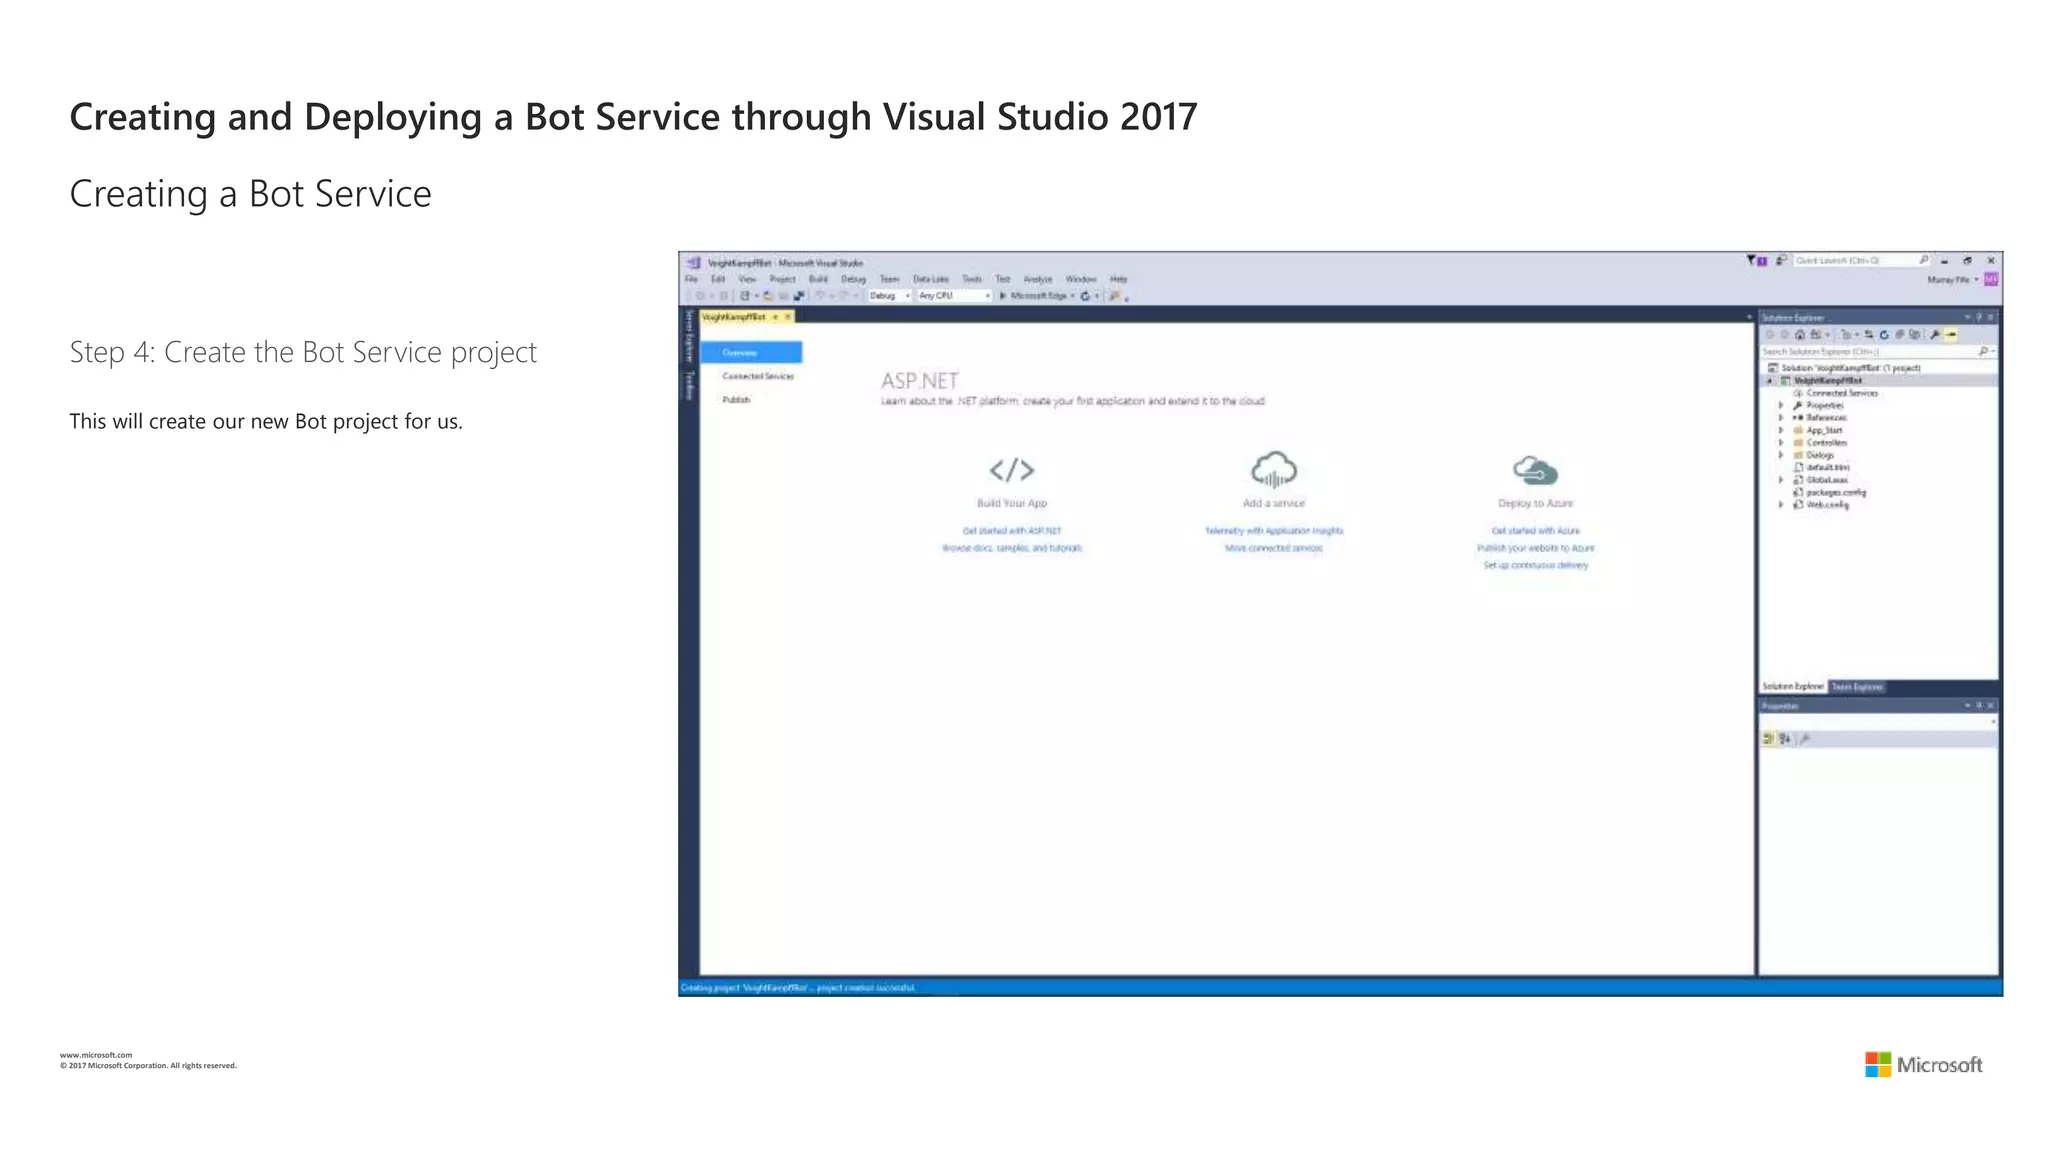Click the Build Your App code icon
This screenshot has height=1152, width=2048.
pos(1011,470)
